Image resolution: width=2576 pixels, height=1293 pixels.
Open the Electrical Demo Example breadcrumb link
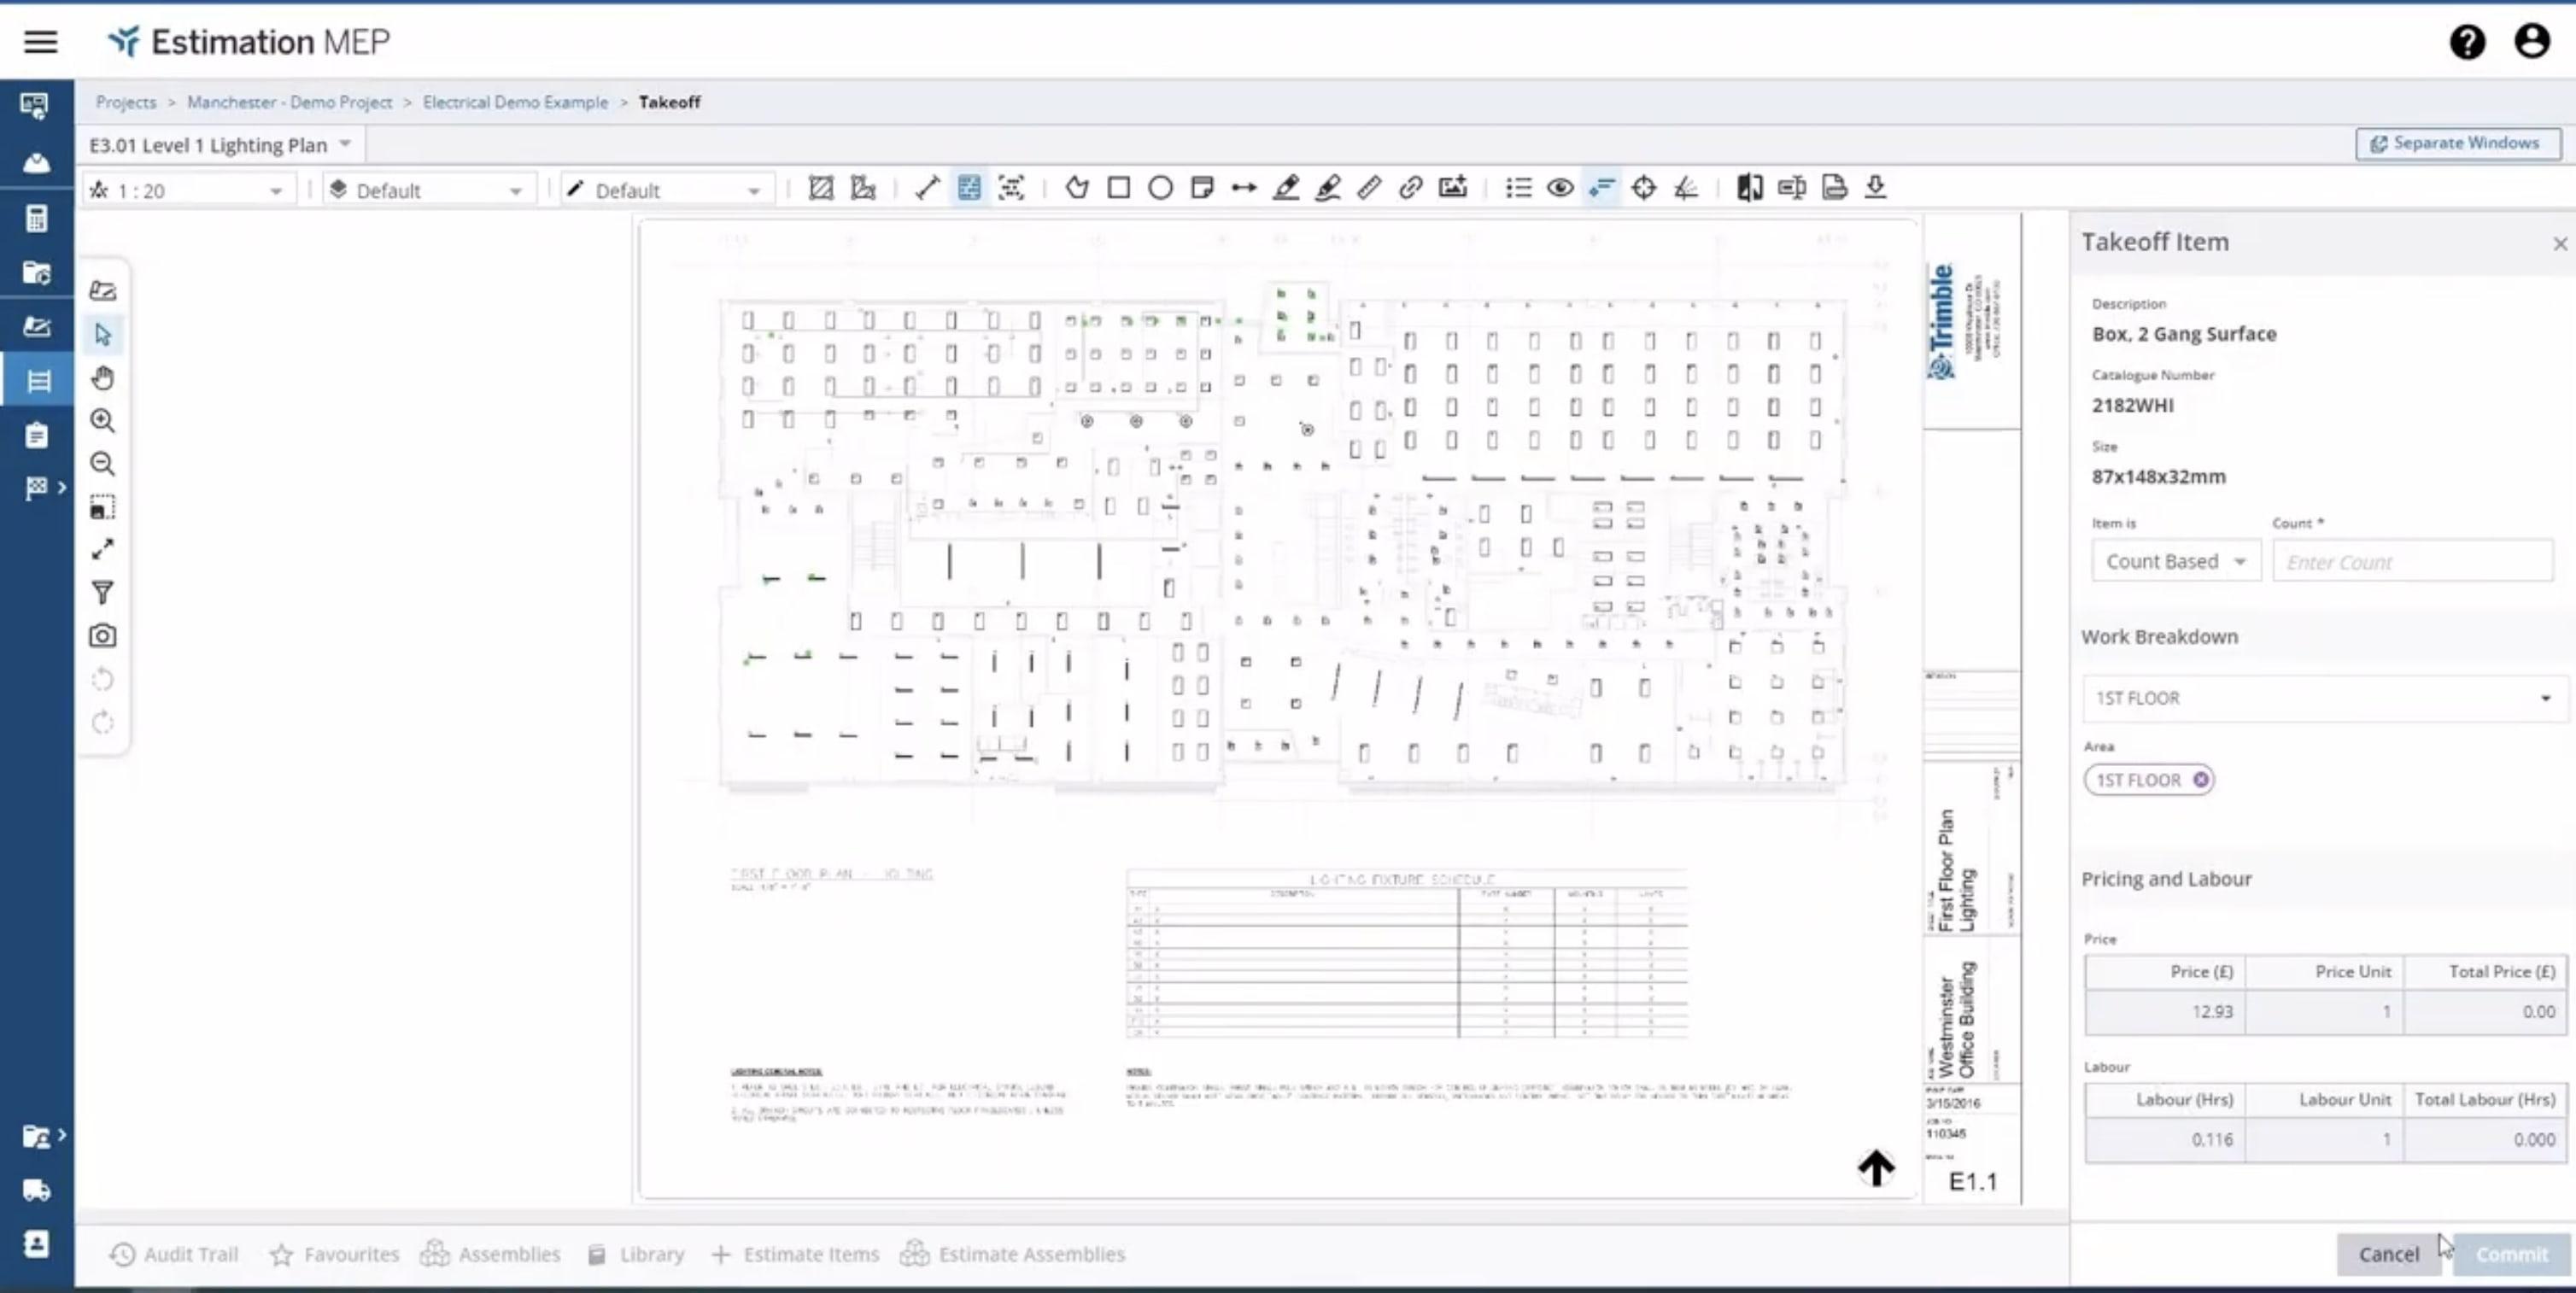tap(515, 102)
